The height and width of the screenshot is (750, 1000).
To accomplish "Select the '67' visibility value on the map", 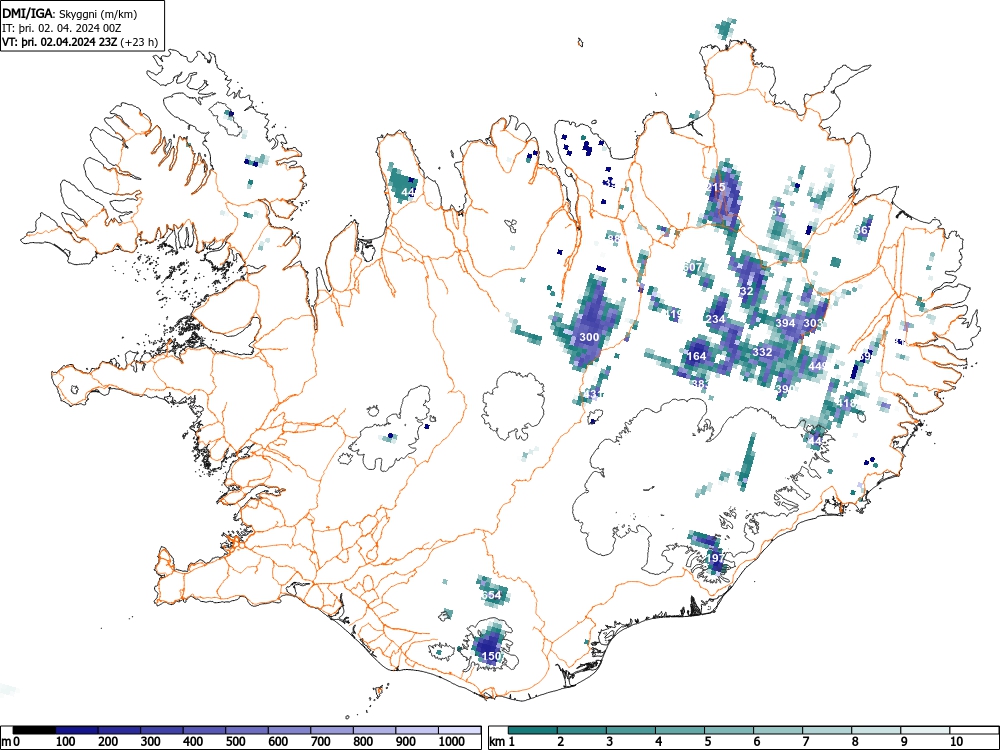I will [x=777, y=211].
